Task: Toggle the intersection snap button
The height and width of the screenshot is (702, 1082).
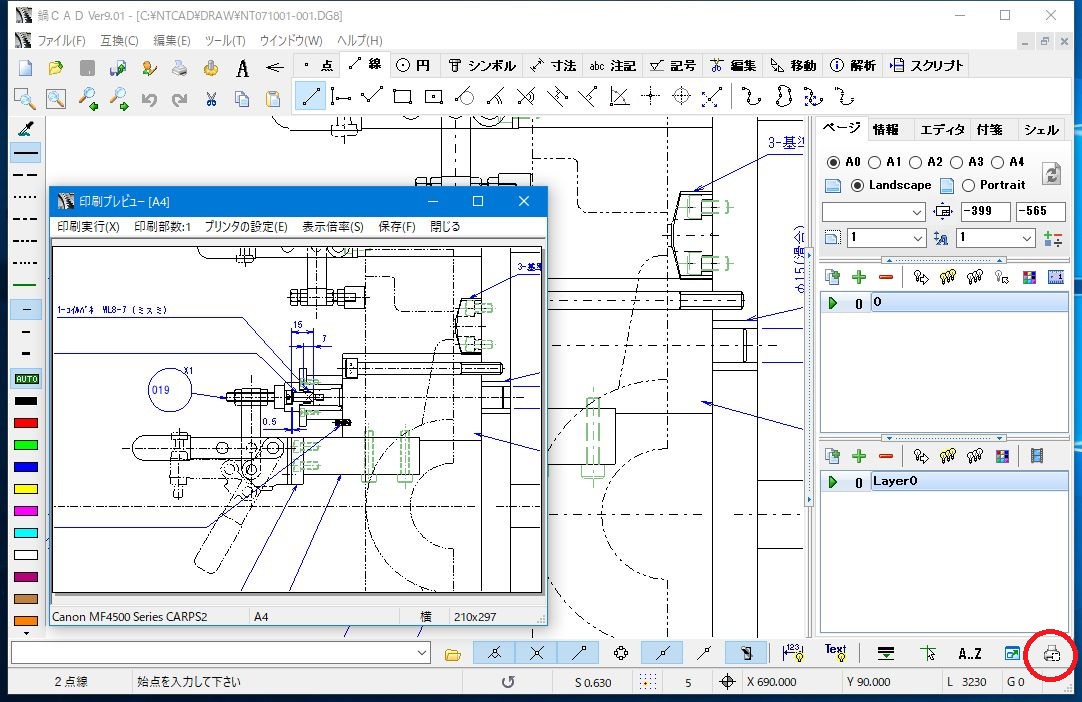Action: (x=536, y=653)
